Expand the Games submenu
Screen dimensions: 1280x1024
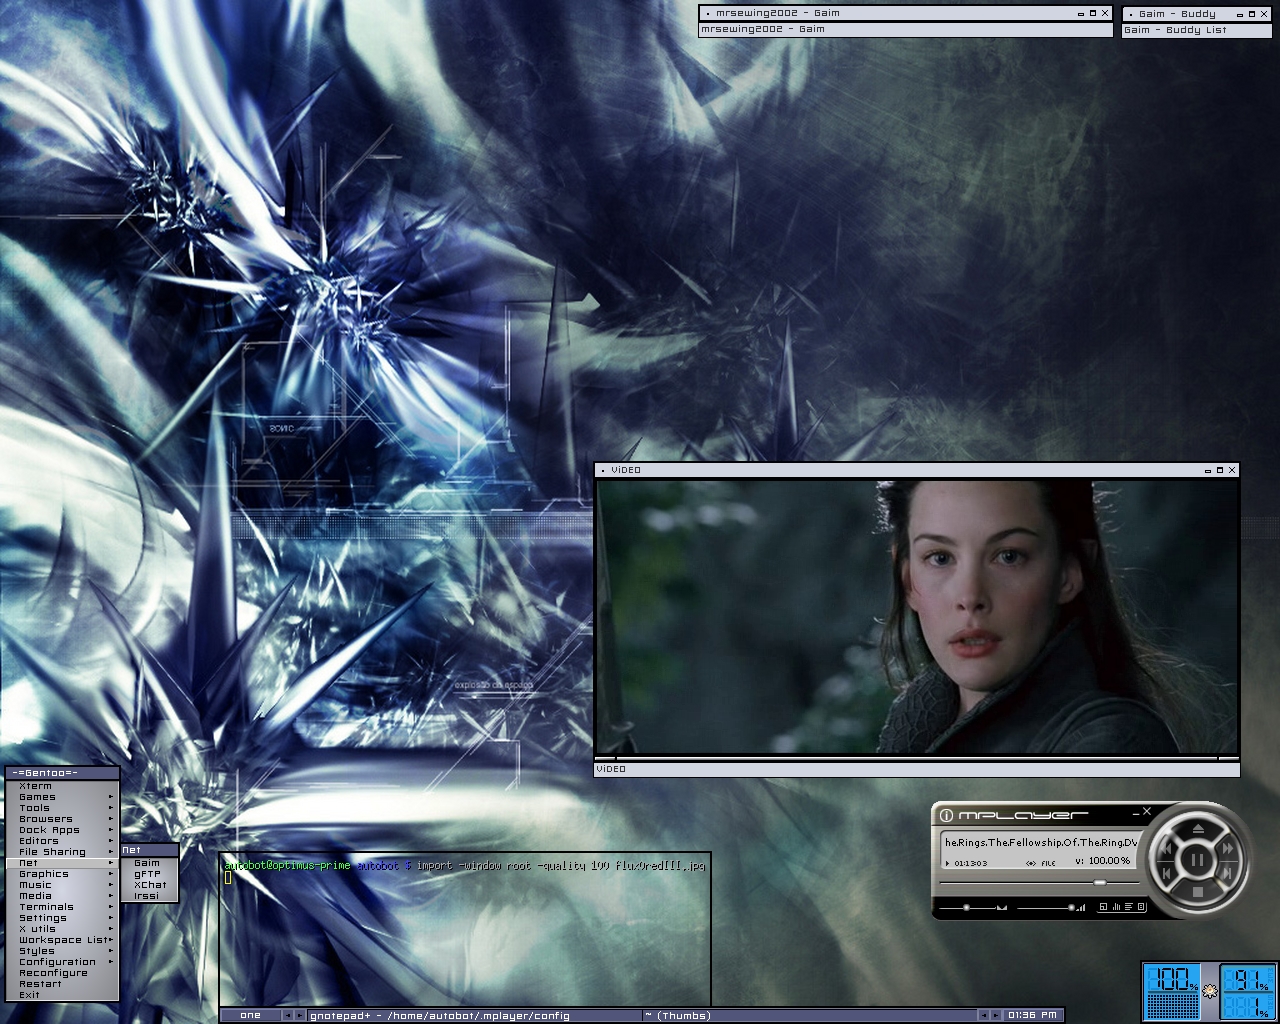(62, 797)
